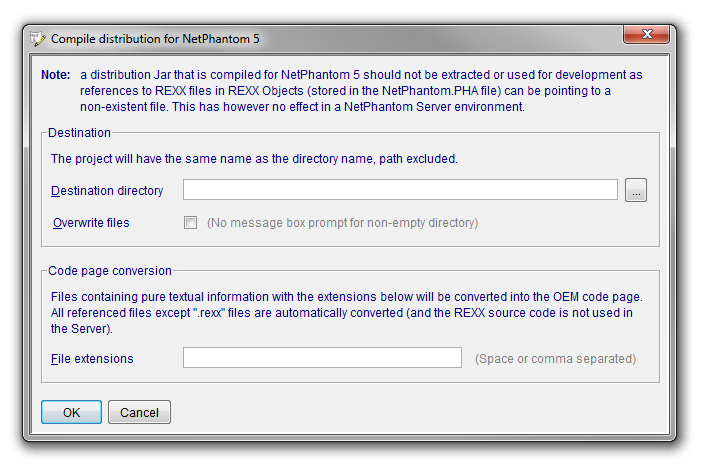Click the 'Space or comma separated' hint
The width and height of the screenshot is (704, 470).
point(555,359)
